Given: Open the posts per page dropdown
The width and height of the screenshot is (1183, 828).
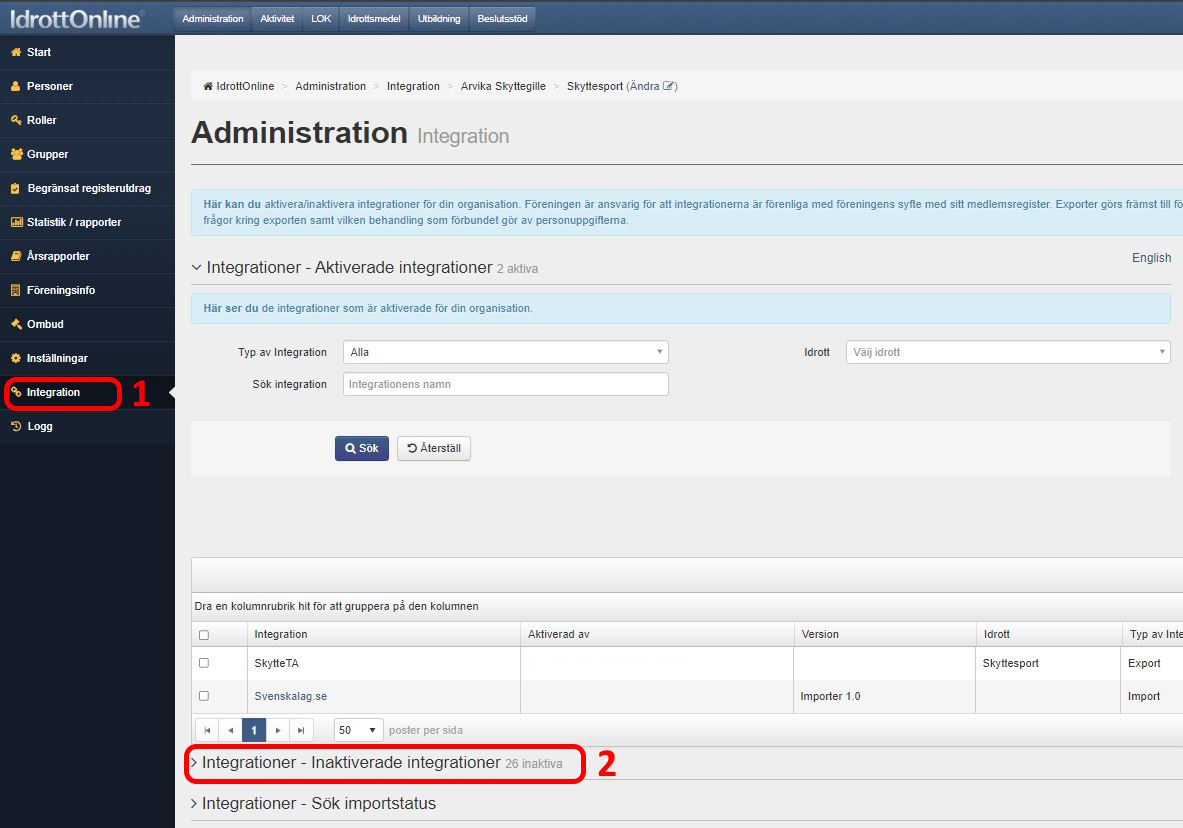Looking at the screenshot, I should [x=358, y=730].
